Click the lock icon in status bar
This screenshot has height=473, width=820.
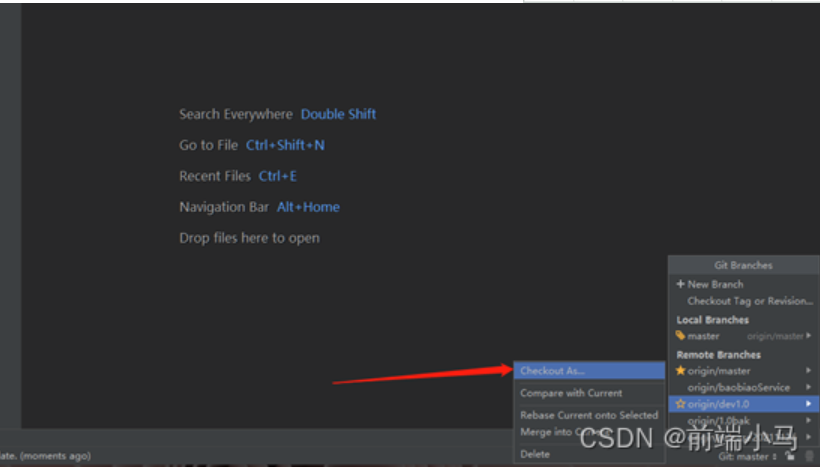790,456
